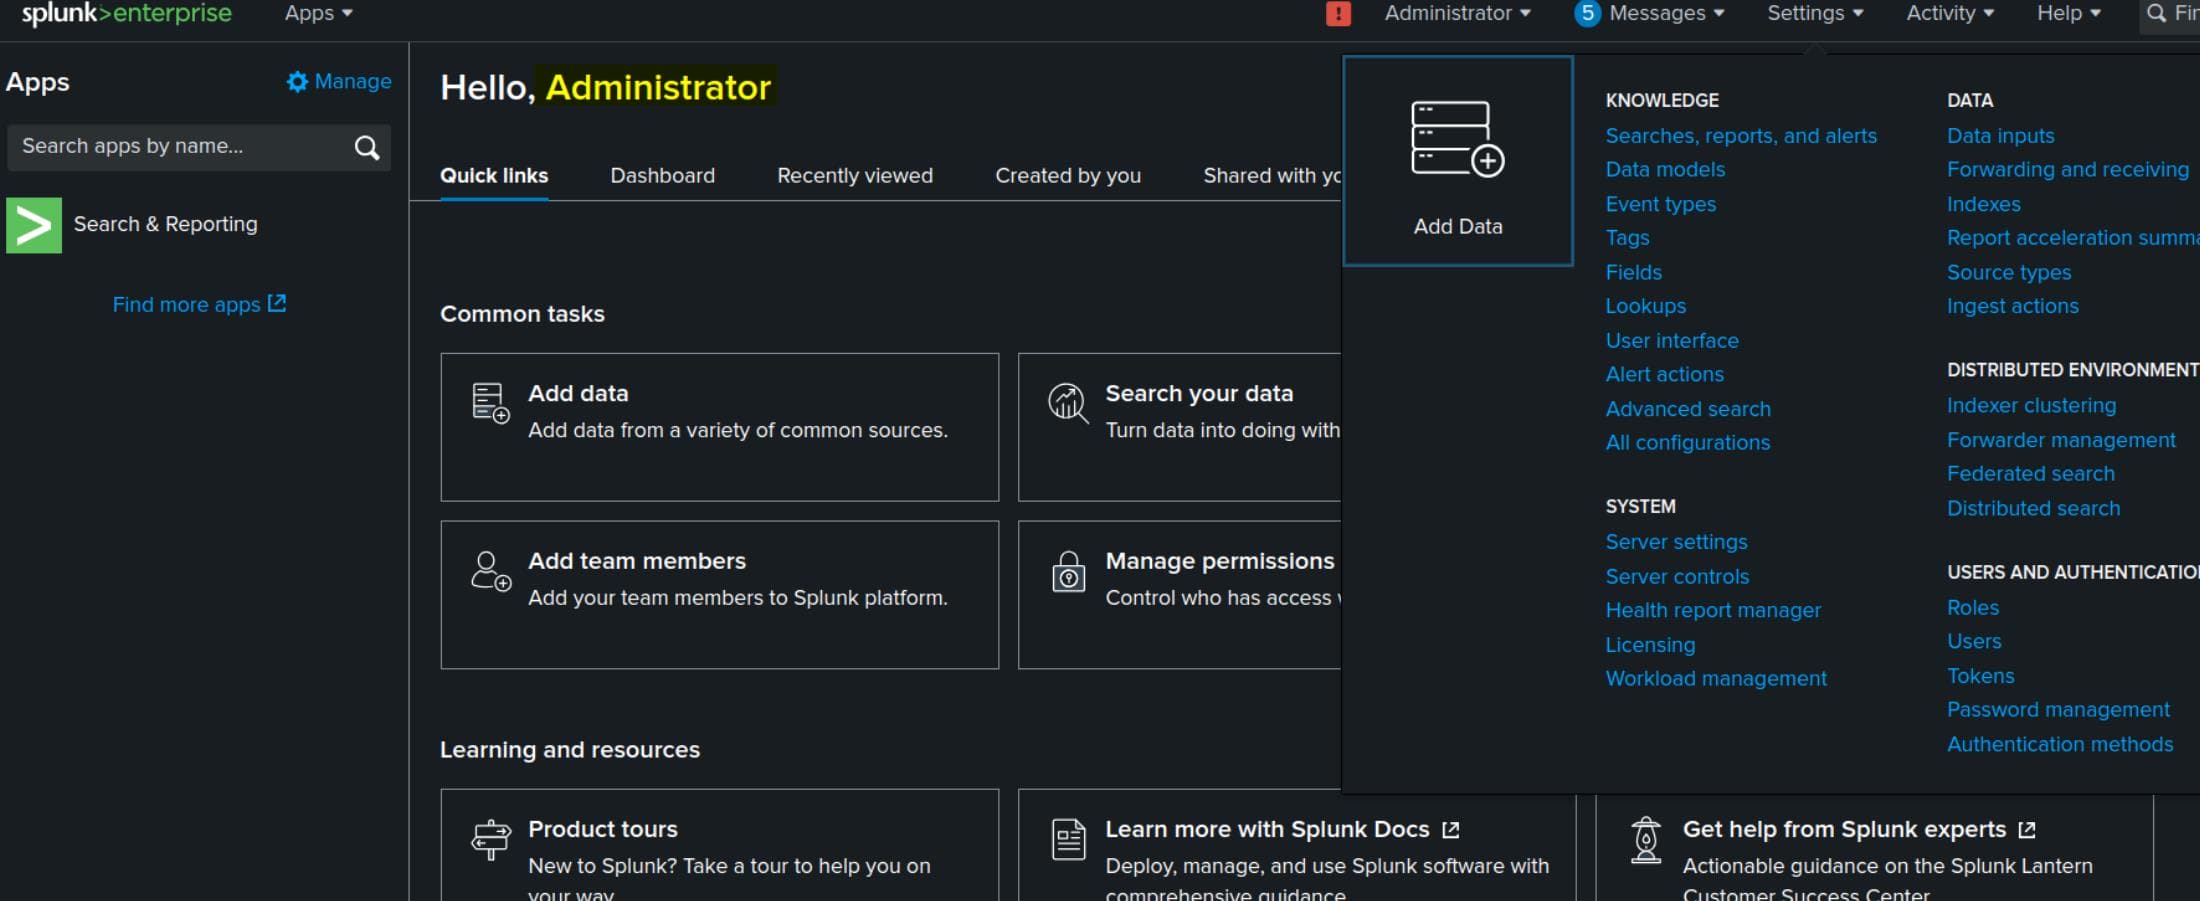This screenshot has width=2200, height=901.
Task: Click the external link icon beside Find more apps
Action: pos(277,303)
